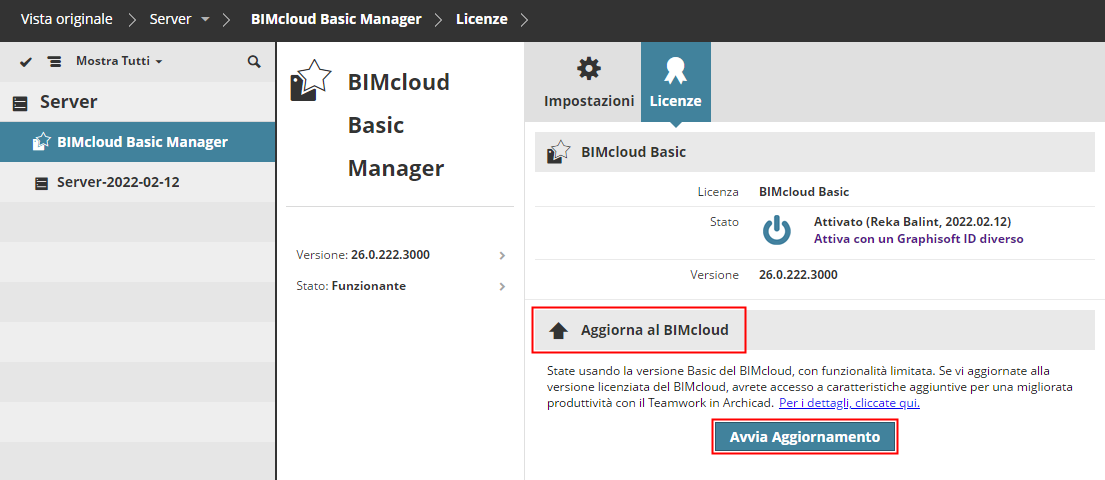Click link Attiva con un Graphisoft ID diverso
Screen dimensions: 1105x480
tap(918, 239)
